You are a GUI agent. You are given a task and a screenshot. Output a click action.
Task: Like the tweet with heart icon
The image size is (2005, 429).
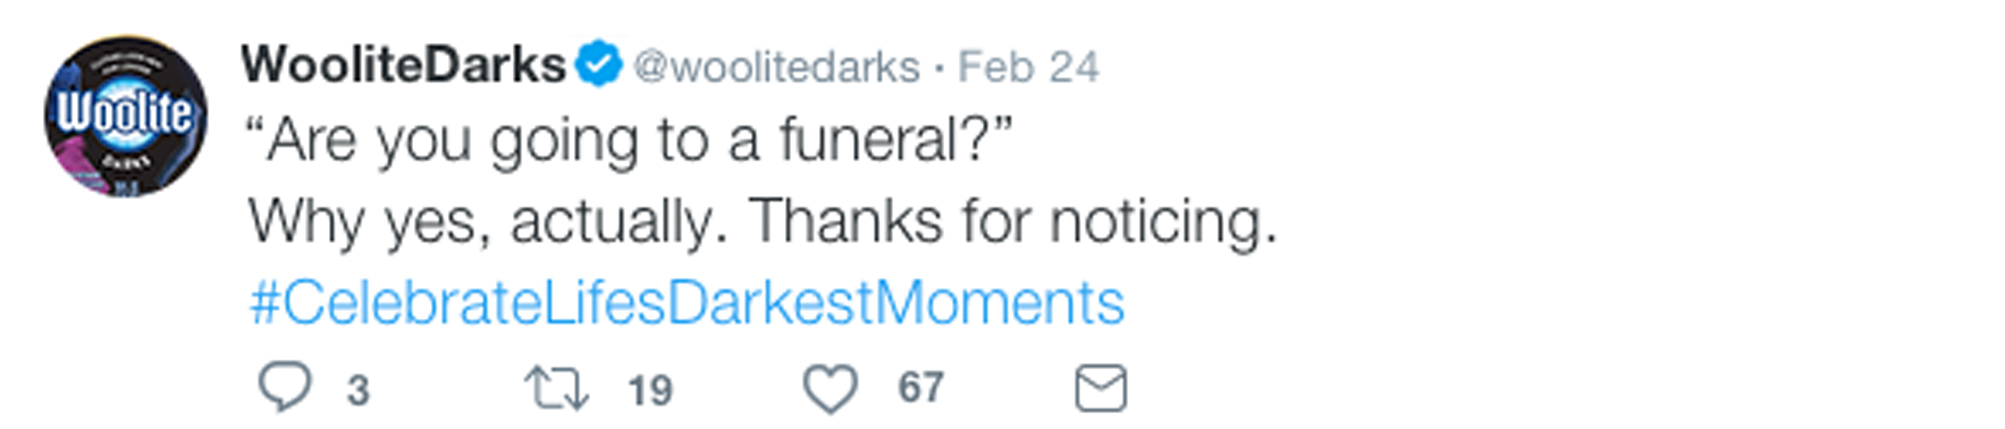click(x=830, y=389)
